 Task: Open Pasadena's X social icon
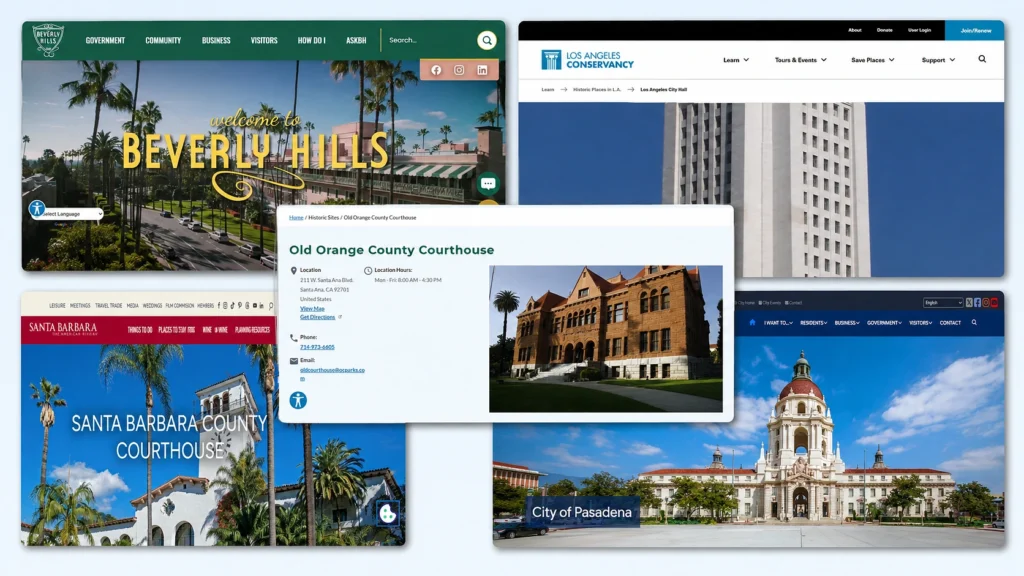(969, 302)
